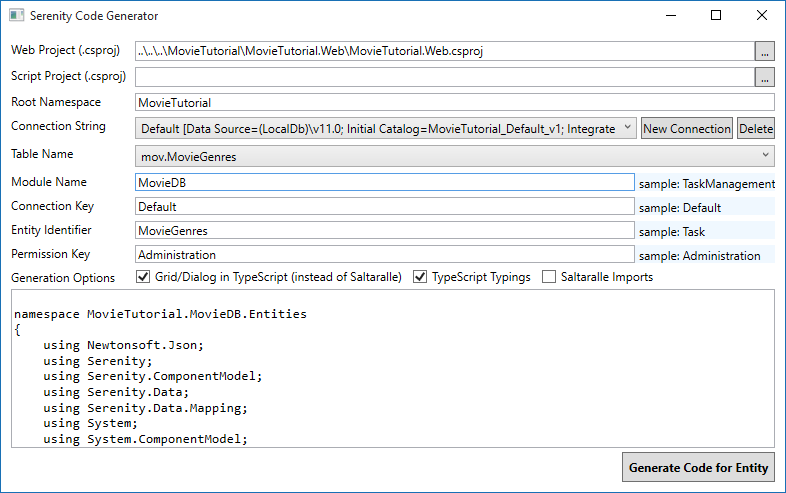Edit the Permission Key field
This screenshot has height=493, width=786.
tap(384, 255)
